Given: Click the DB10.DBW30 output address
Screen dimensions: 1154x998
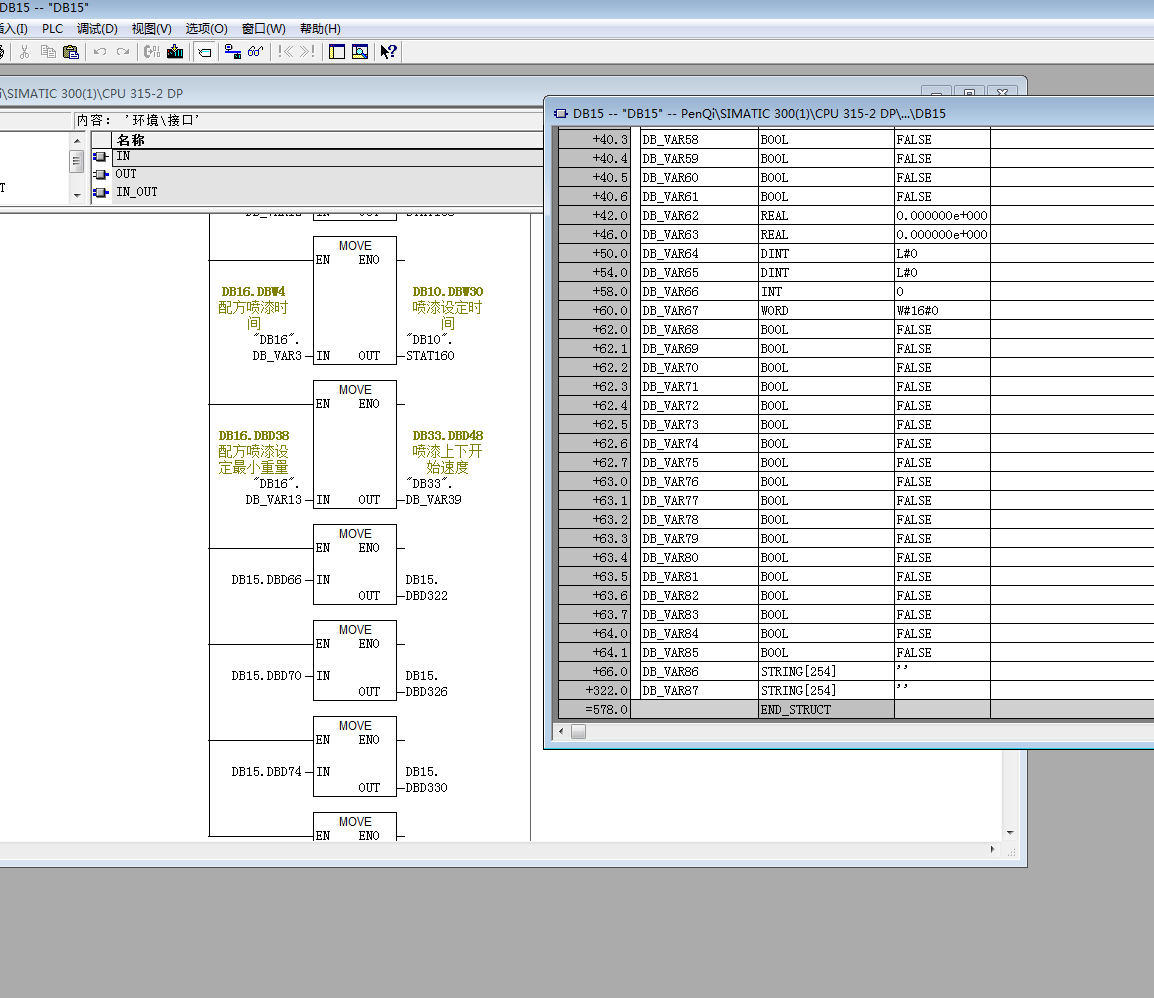Looking at the screenshot, I should (447, 291).
